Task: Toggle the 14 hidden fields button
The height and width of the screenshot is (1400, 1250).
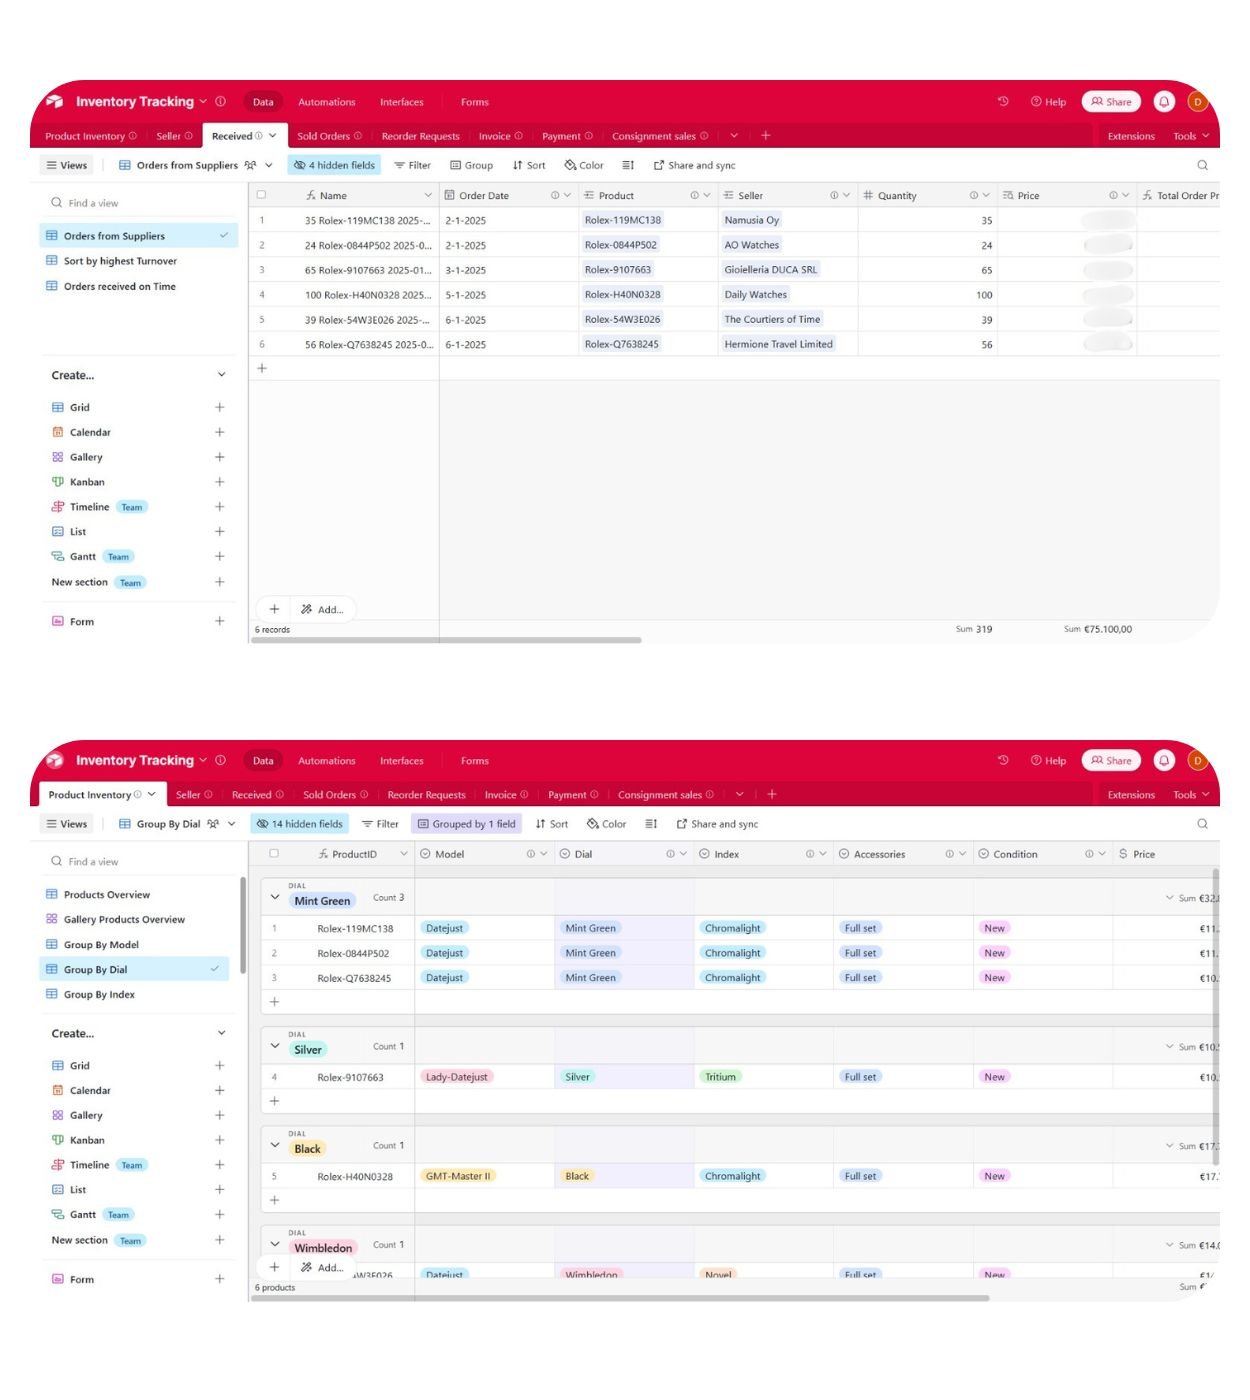Action: coord(299,824)
